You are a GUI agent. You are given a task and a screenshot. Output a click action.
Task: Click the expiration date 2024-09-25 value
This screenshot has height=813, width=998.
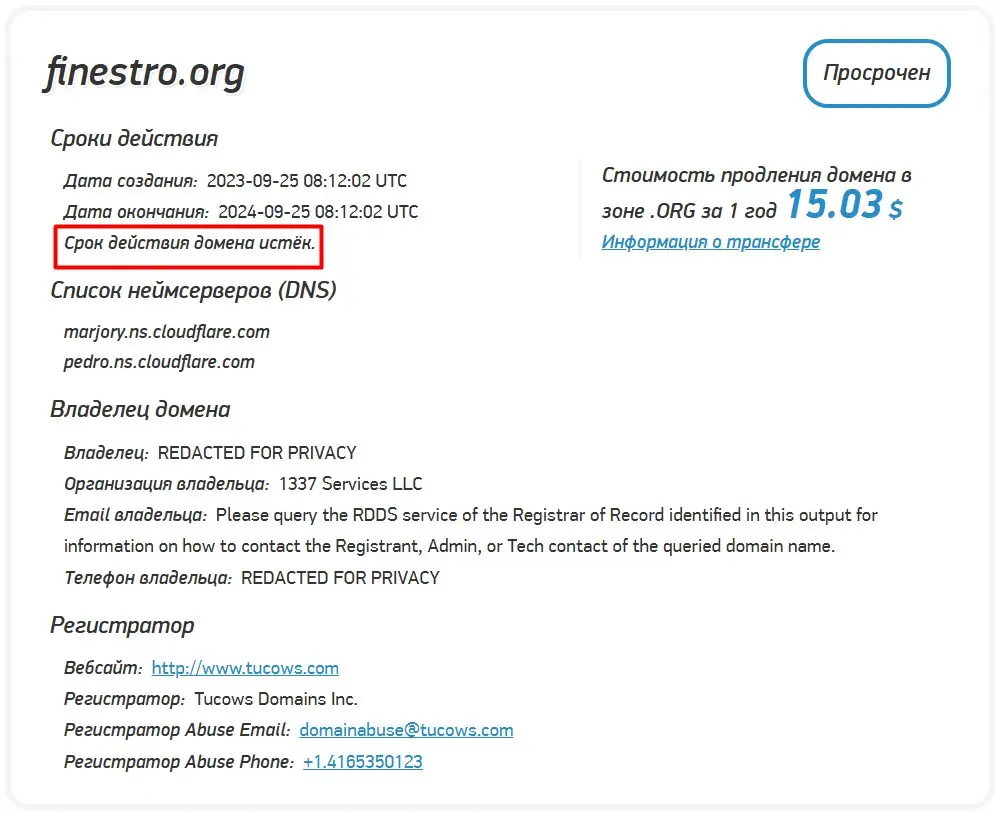click(317, 212)
